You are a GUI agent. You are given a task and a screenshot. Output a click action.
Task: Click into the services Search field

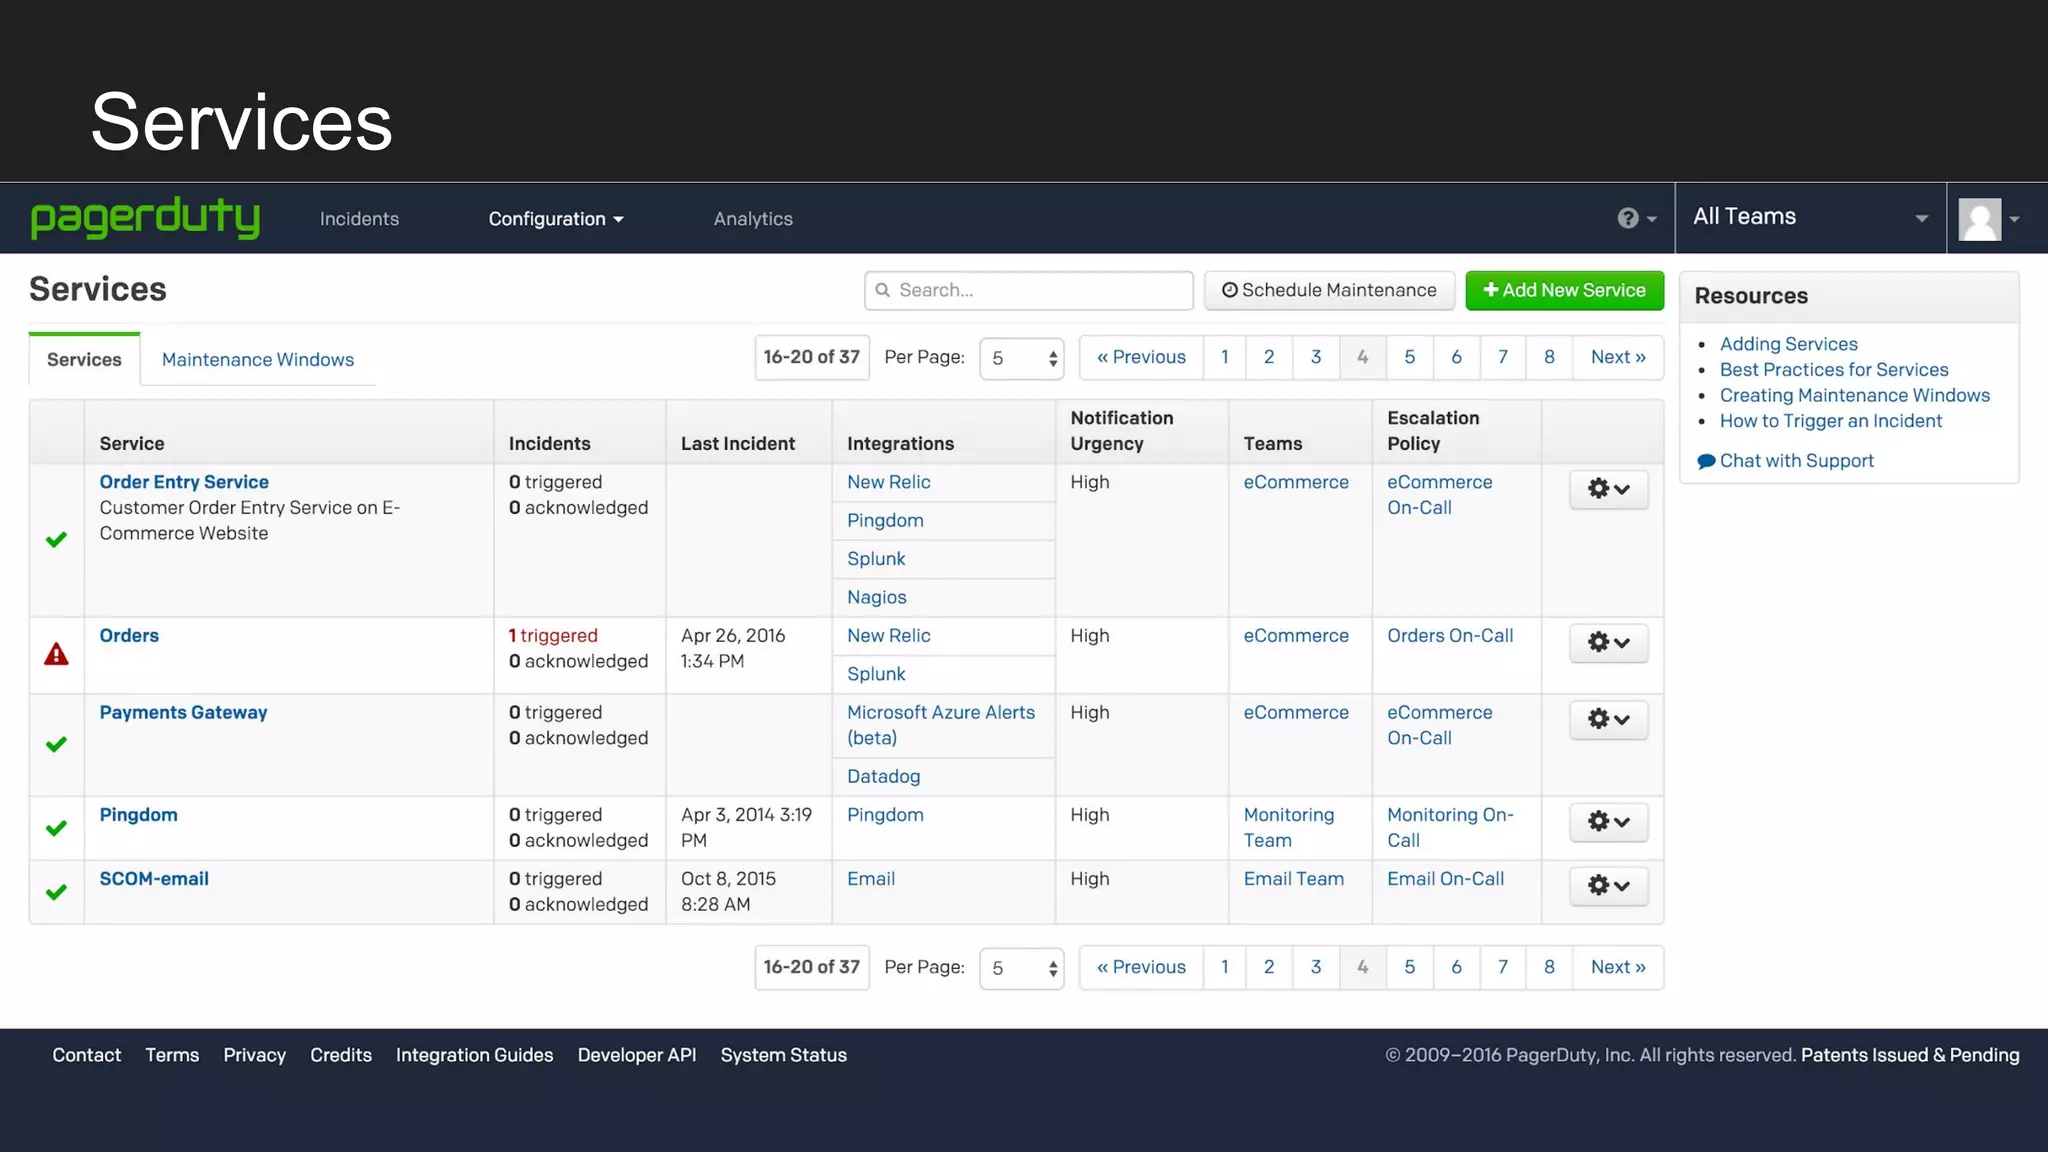(x=1030, y=290)
